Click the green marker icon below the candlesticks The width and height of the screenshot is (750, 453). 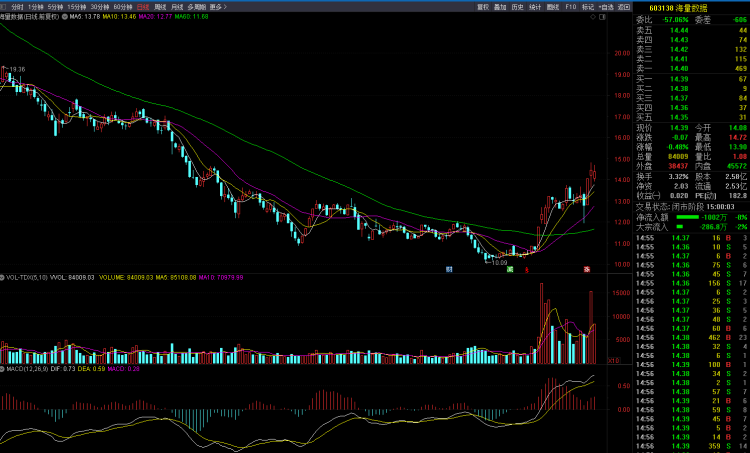[x=510, y=269]
